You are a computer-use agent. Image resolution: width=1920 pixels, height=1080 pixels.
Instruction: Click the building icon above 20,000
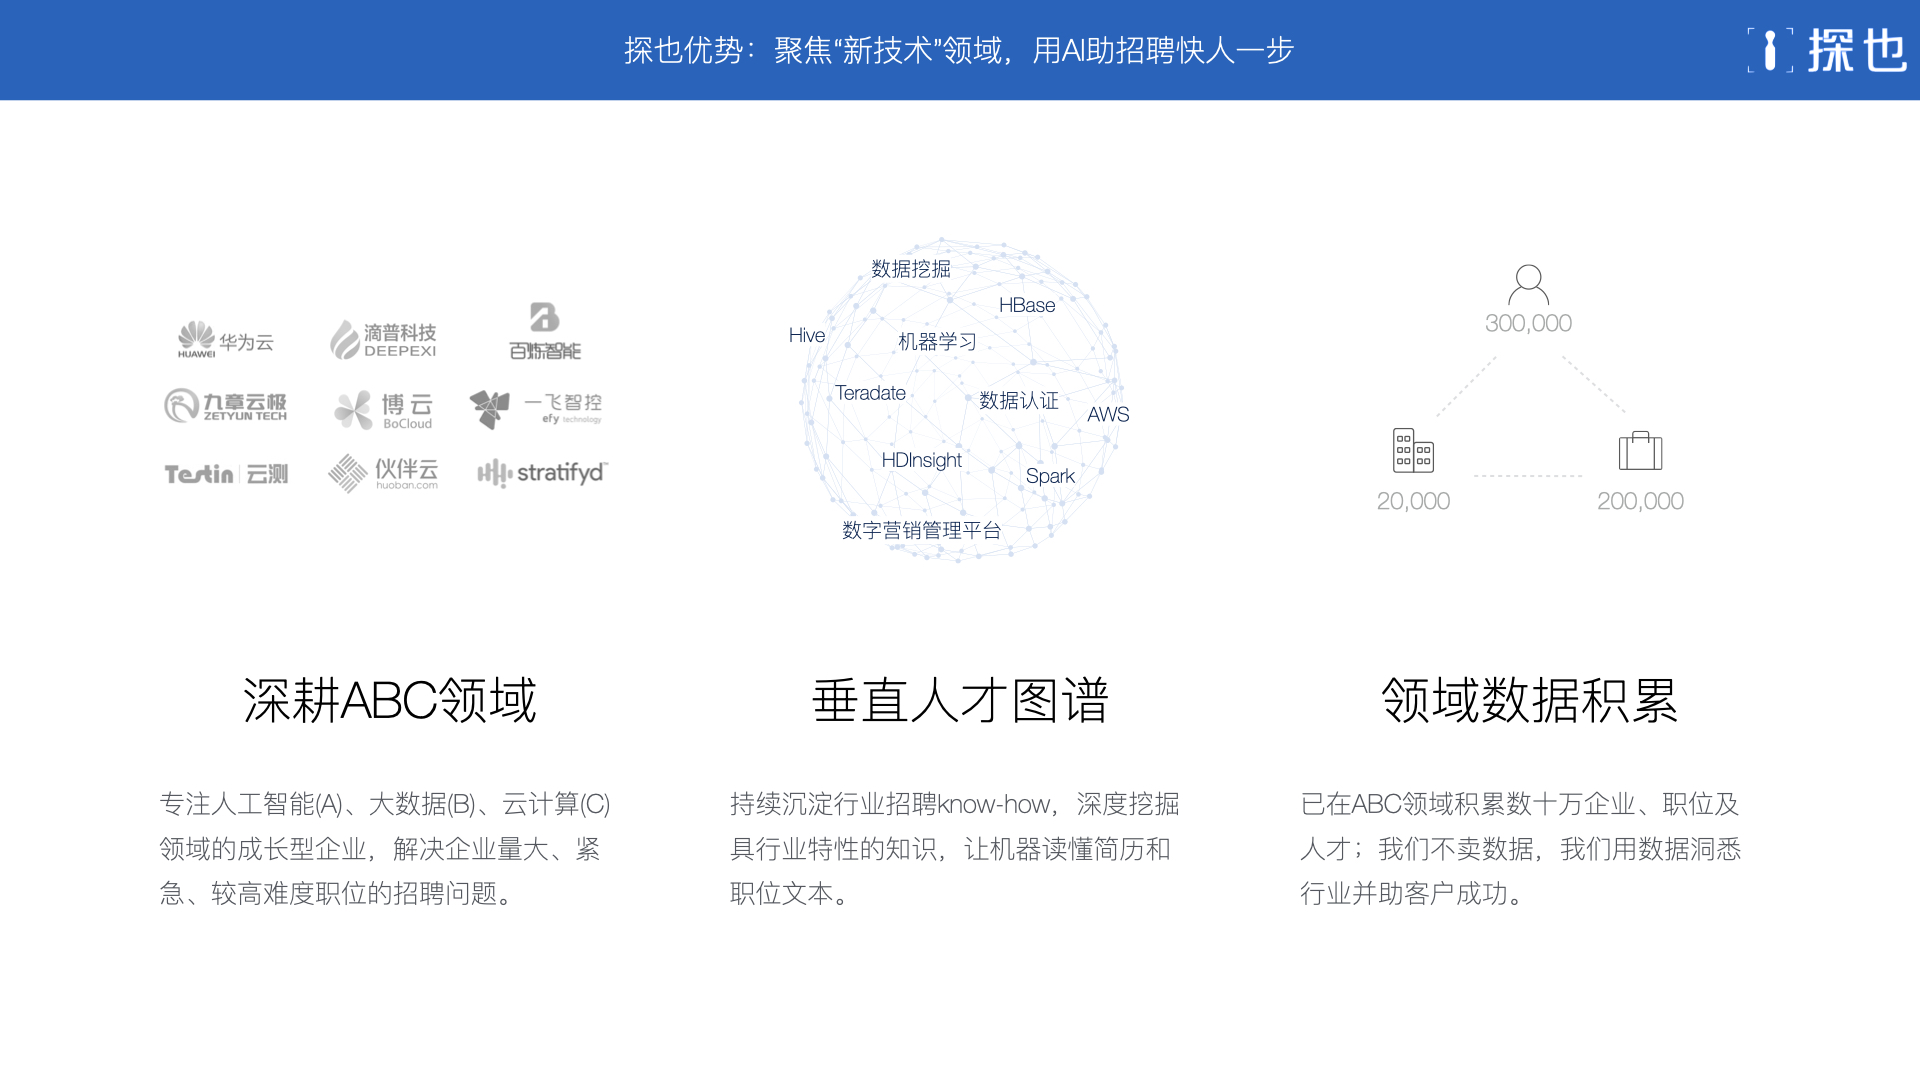tap(1413, 450)
